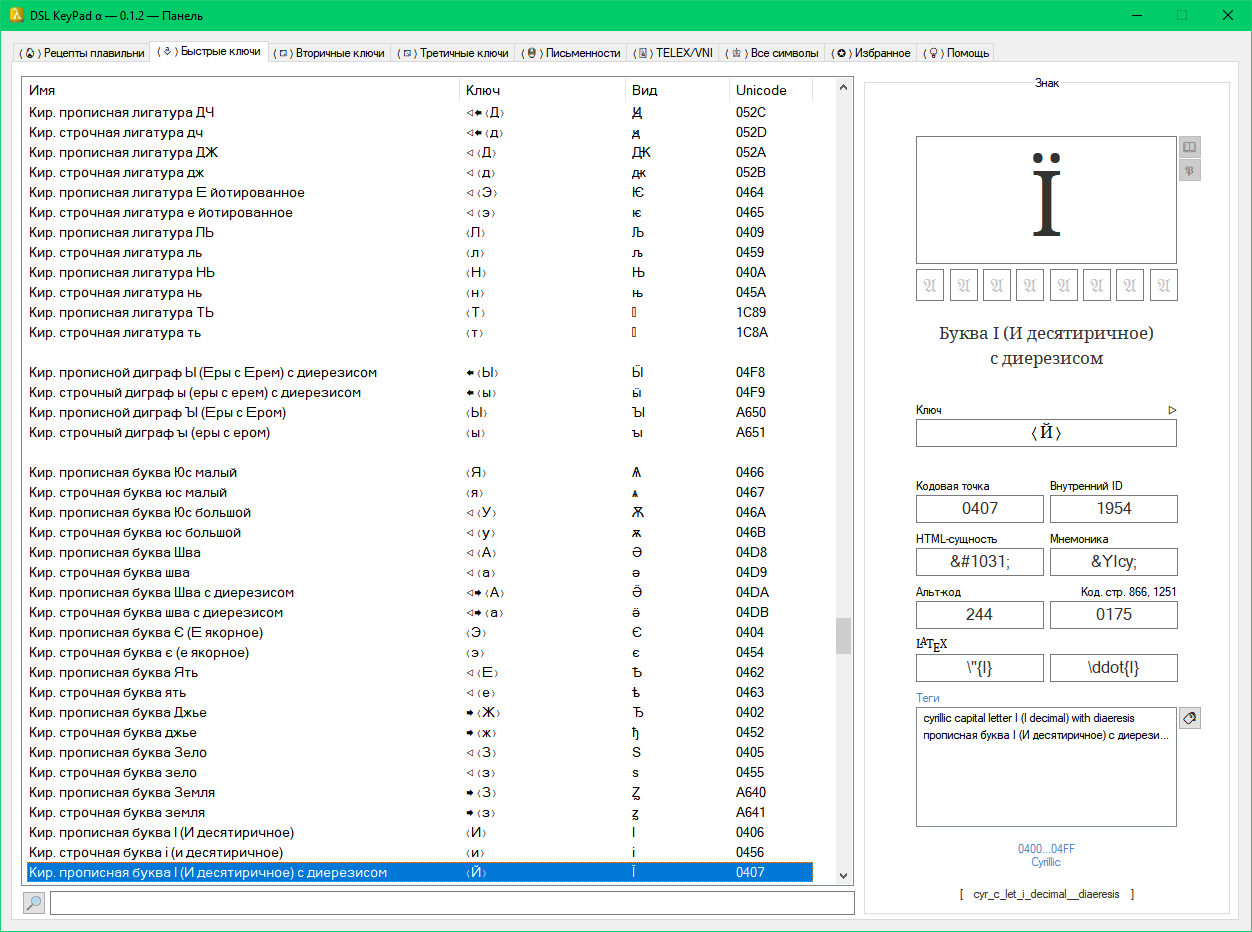Screen dimensions: 1252x932
Task: Select row Кир. прописная буква Шва
Action: point(419,552)
